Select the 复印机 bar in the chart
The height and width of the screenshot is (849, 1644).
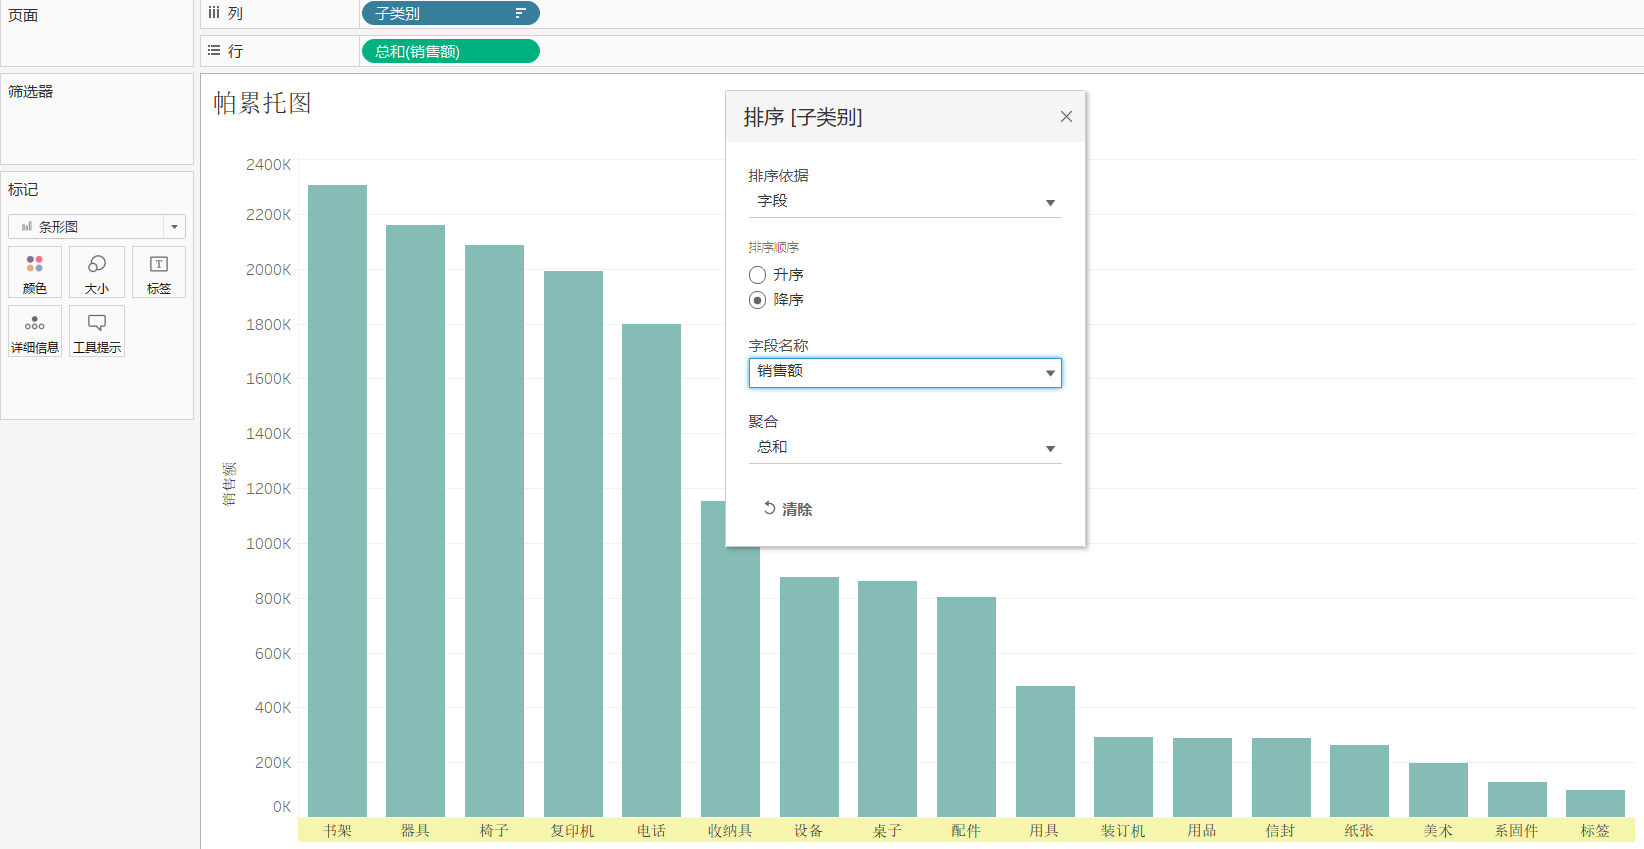[573, 544]
